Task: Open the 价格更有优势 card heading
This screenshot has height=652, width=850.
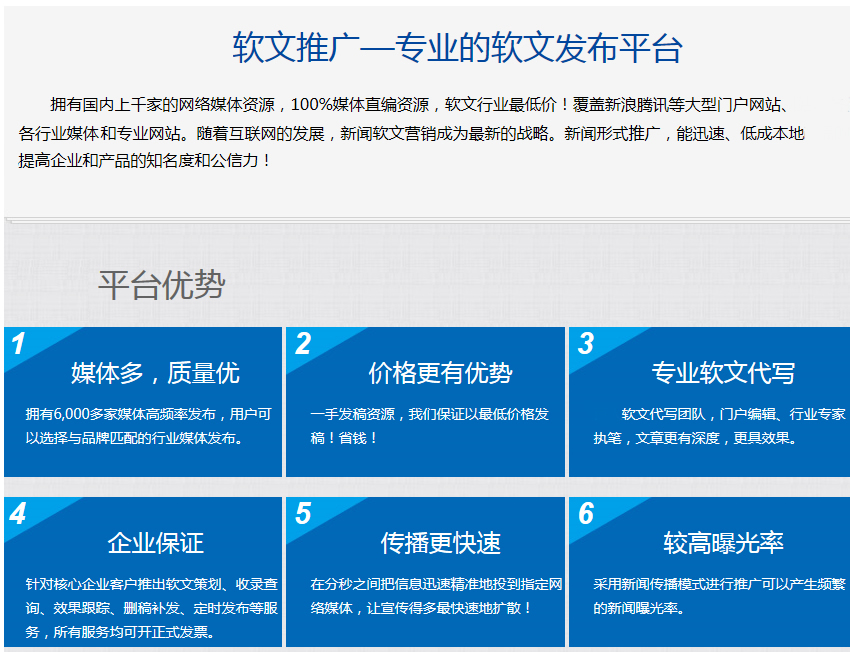Action: point(440,374)
